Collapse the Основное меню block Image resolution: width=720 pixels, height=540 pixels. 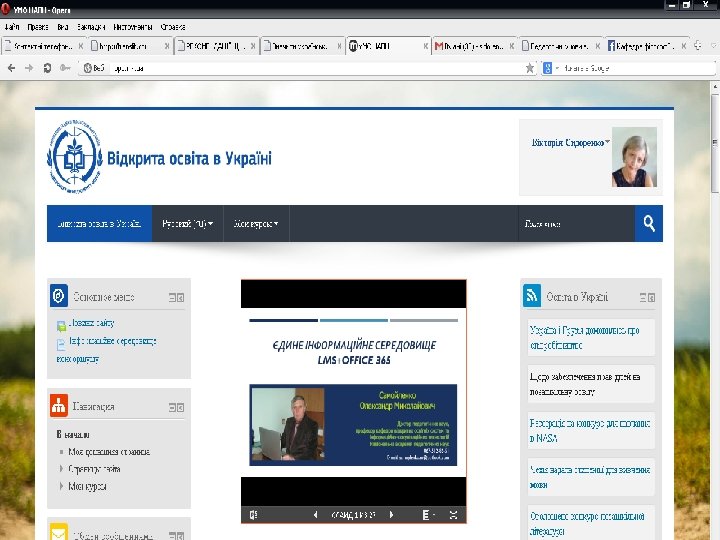[x=172, y=298]
